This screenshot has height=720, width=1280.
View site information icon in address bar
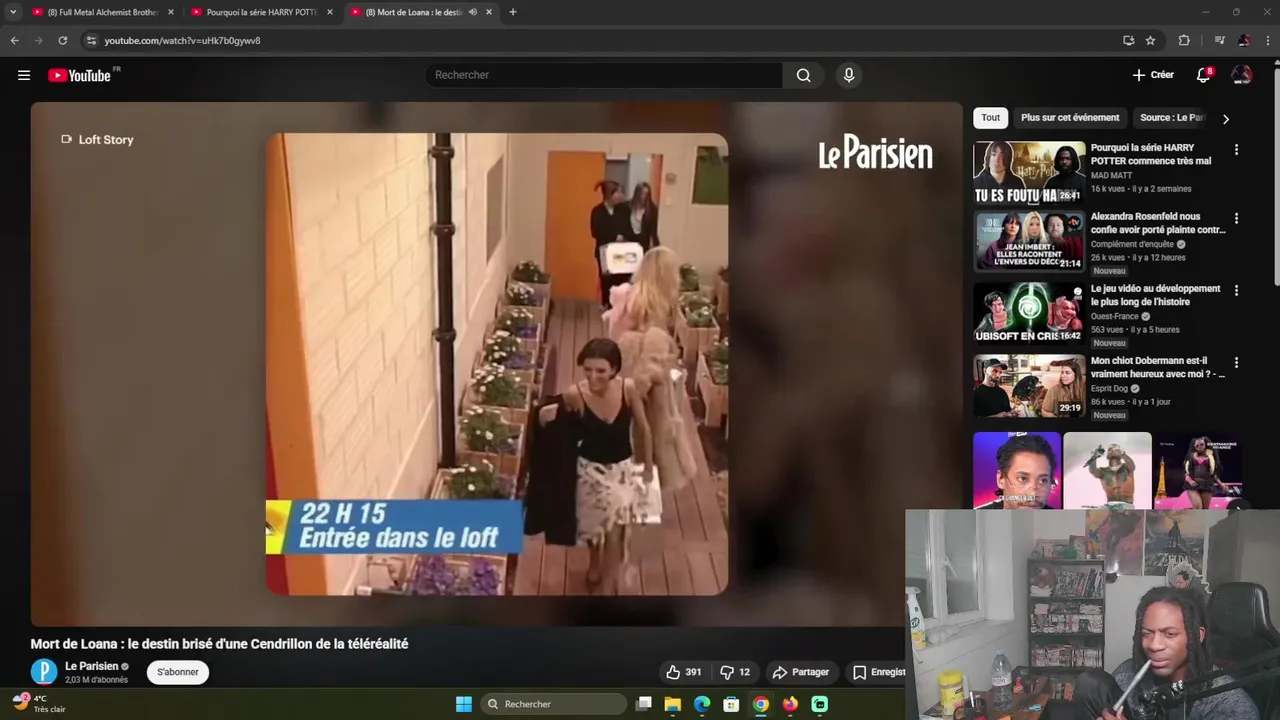click(x=91, y=40)
